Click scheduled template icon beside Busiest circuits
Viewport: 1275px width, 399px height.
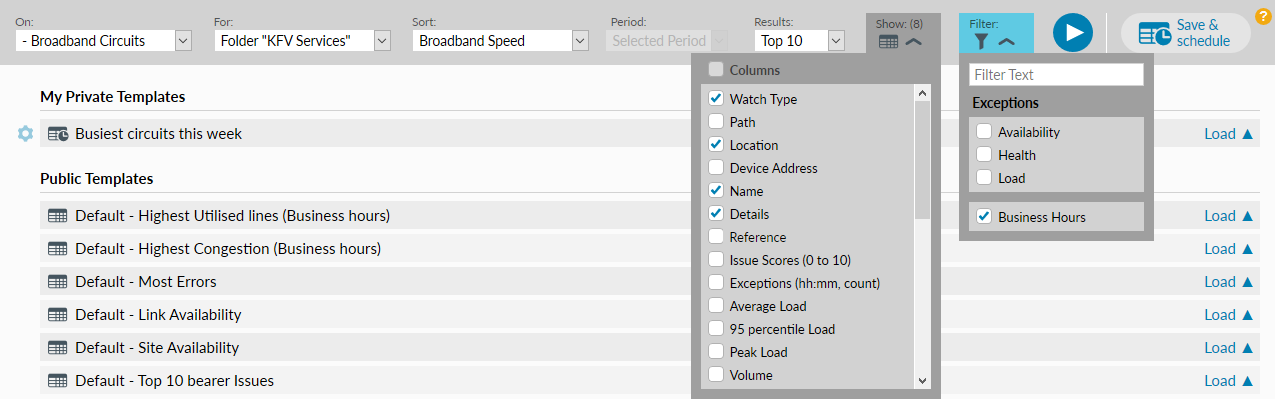tap(58, 134)
